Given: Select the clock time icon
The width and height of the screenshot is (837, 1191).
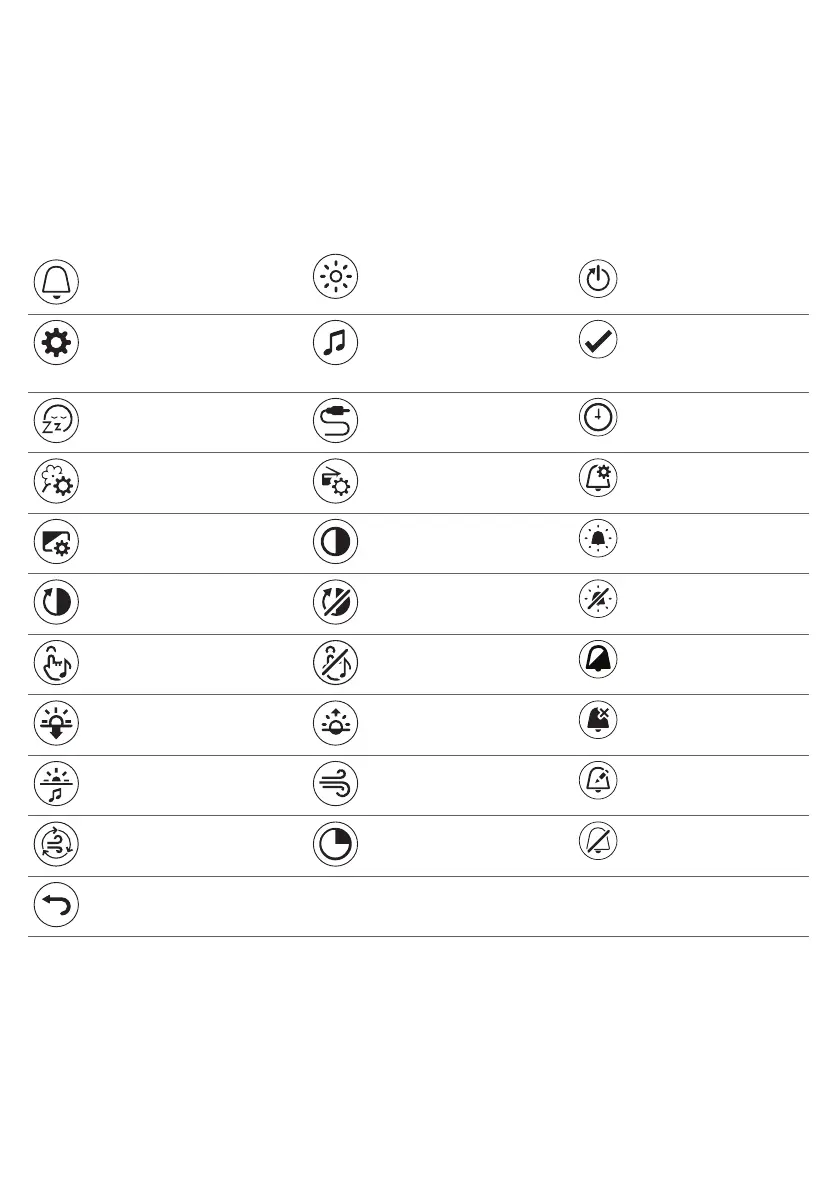Looking at the screenshot, I should point(597,421).
